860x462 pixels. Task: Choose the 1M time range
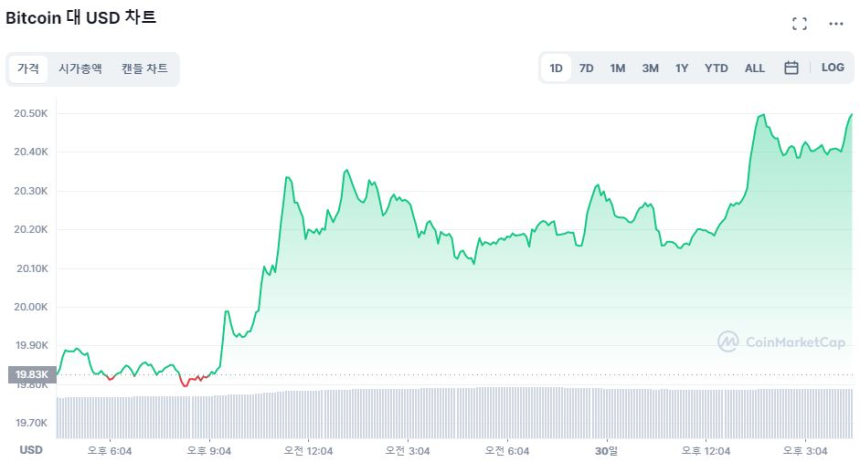point(618,68)
